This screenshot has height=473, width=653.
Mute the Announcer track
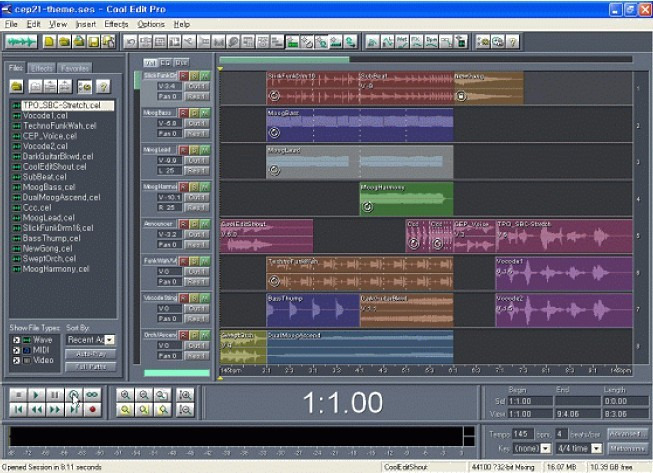tap(204, 224)
